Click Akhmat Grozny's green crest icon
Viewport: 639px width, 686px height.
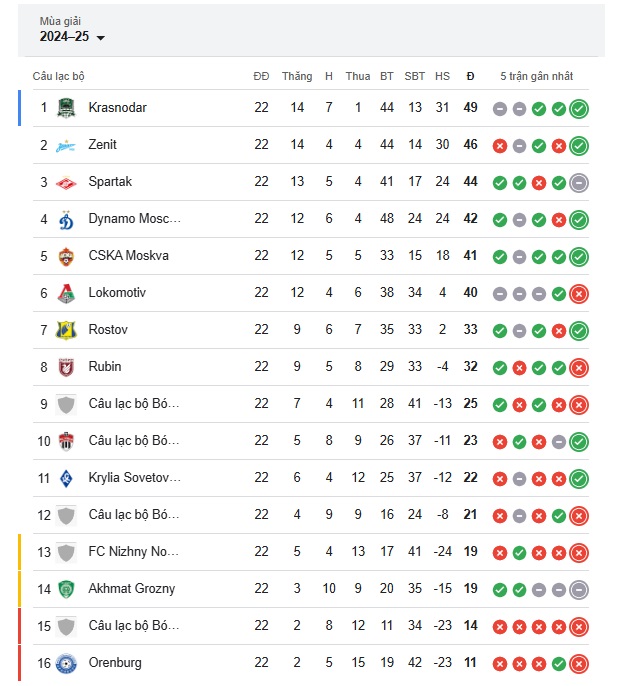(66, 589)
